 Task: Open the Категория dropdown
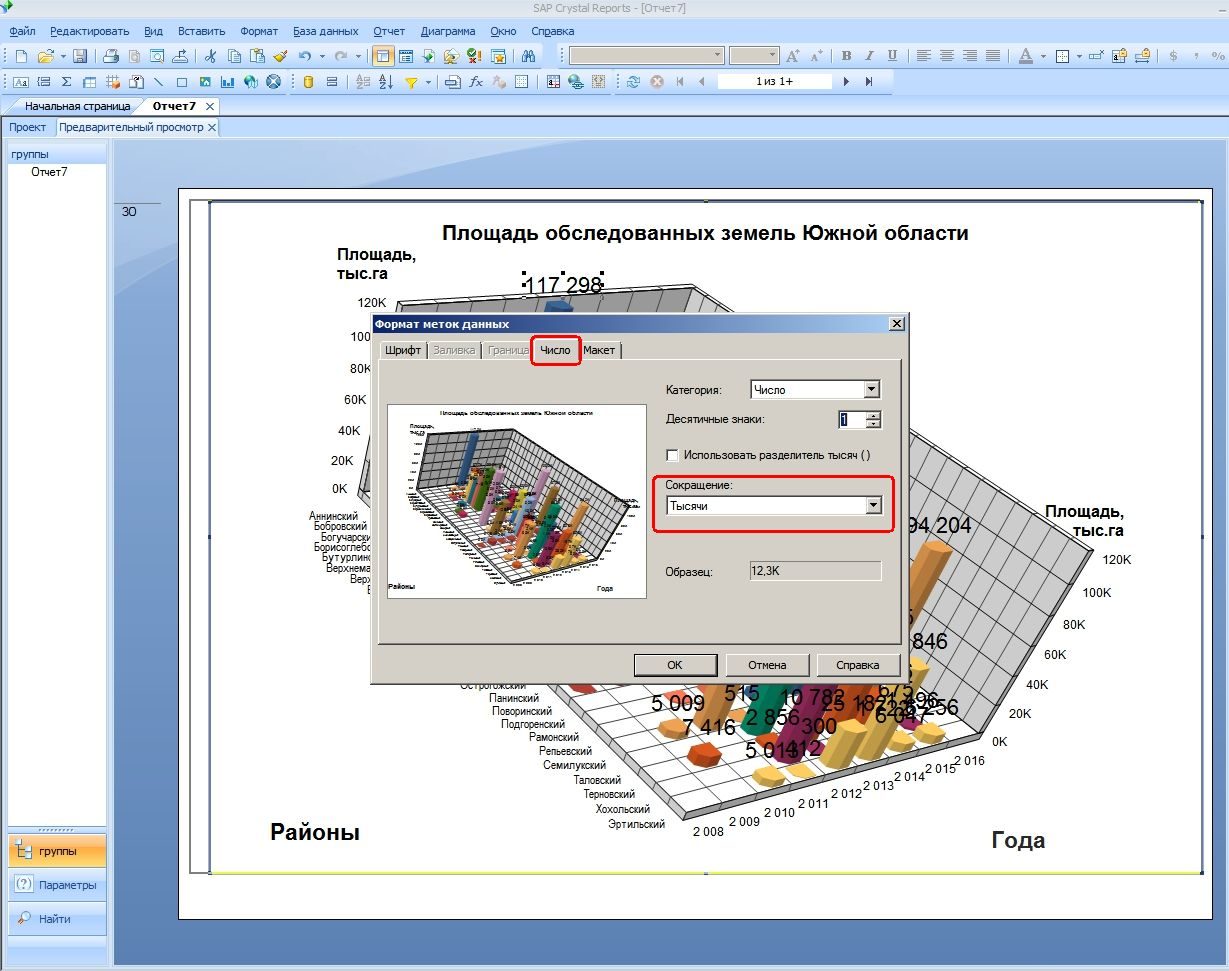[x=872, y=390]
